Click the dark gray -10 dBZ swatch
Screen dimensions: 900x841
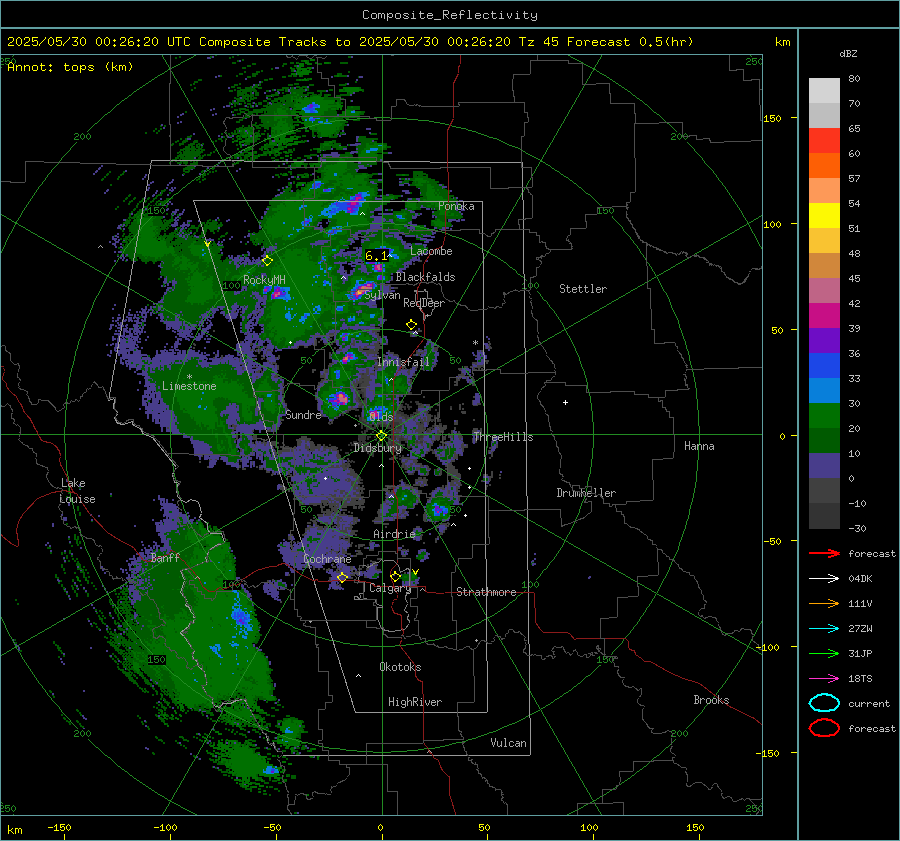824,515
